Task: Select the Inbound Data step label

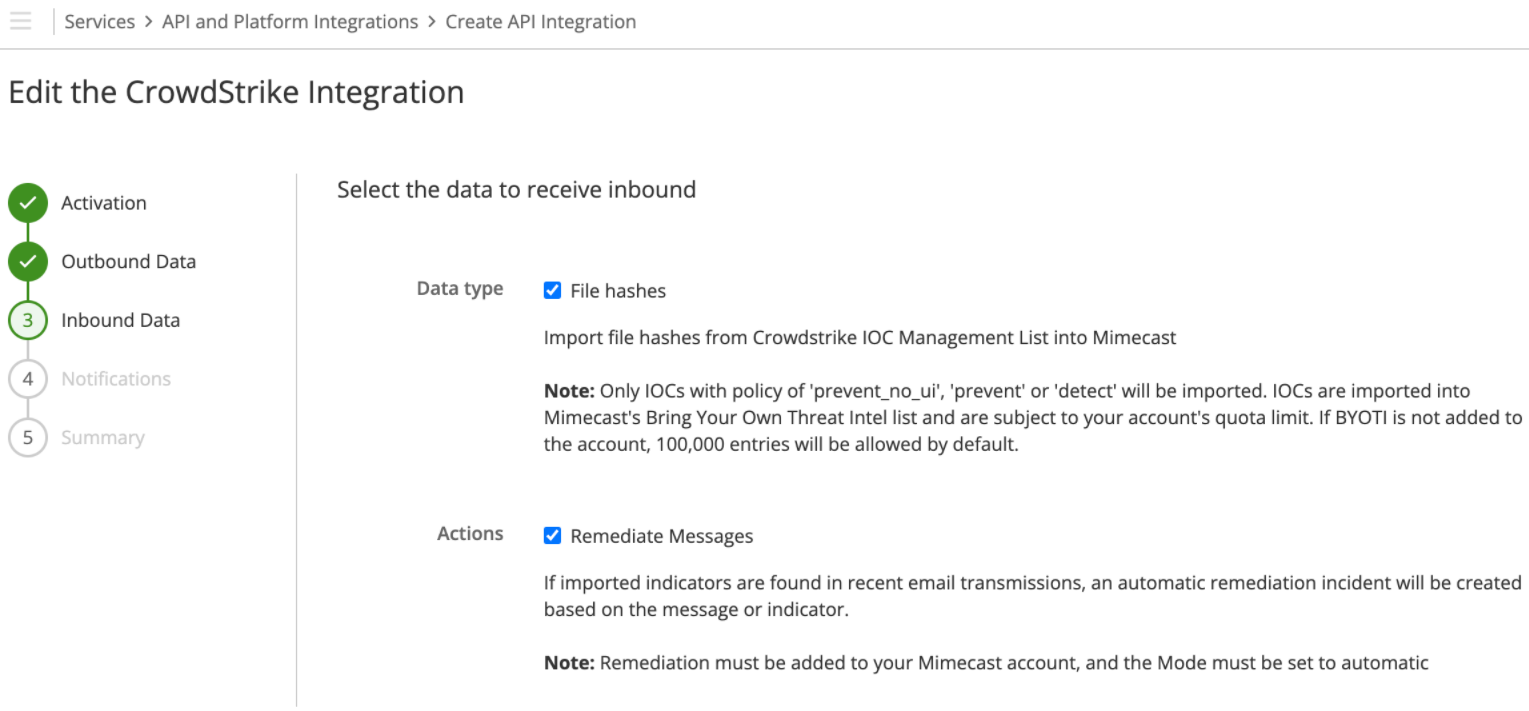Action: click(x=120, y=321)
